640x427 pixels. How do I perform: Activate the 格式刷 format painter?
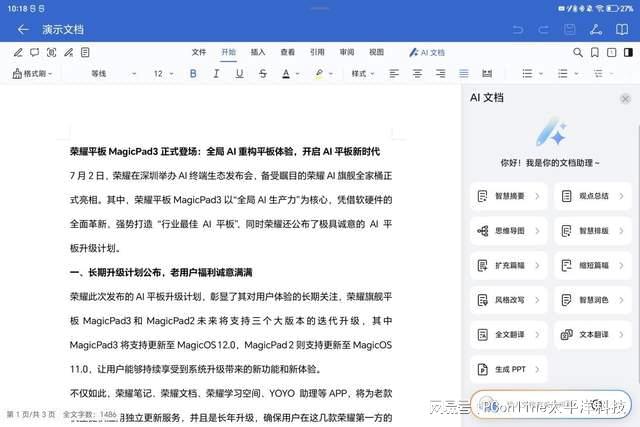pos(32,73)
